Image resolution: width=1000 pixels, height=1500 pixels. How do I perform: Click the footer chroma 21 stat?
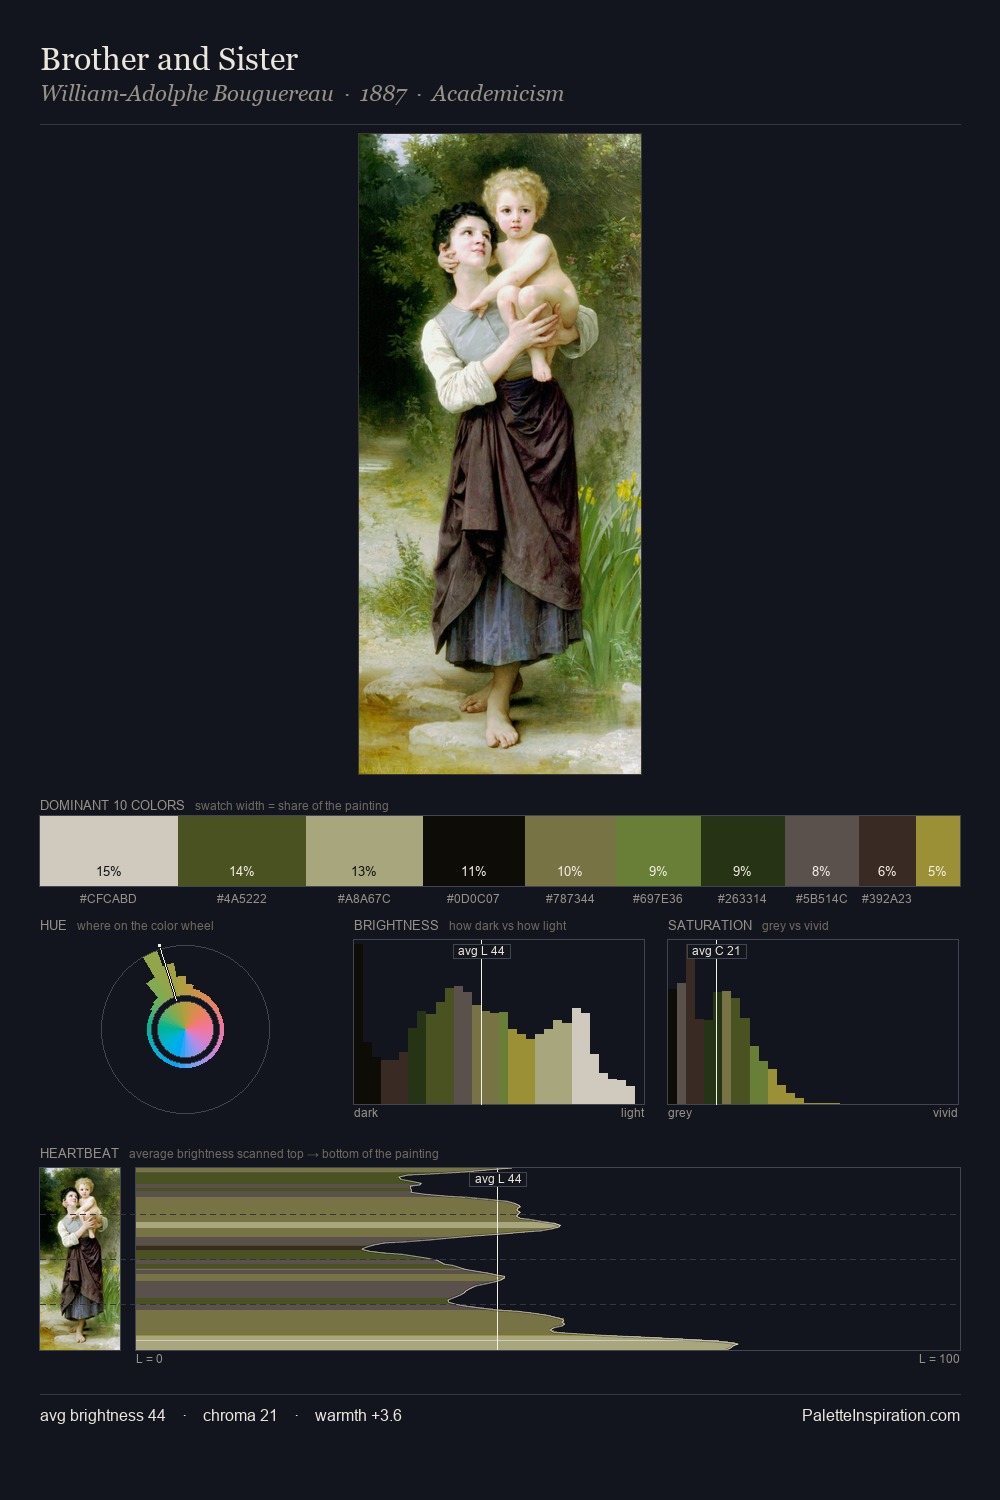(x=240, y=1415)
